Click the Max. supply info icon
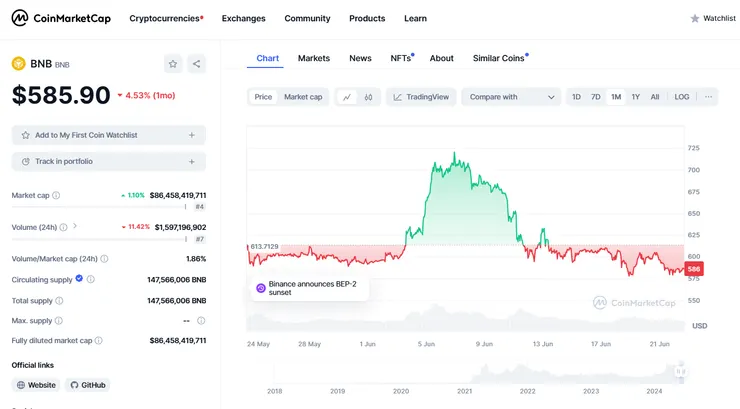Viewport: 740px width, 409px height. pos(59,321)
